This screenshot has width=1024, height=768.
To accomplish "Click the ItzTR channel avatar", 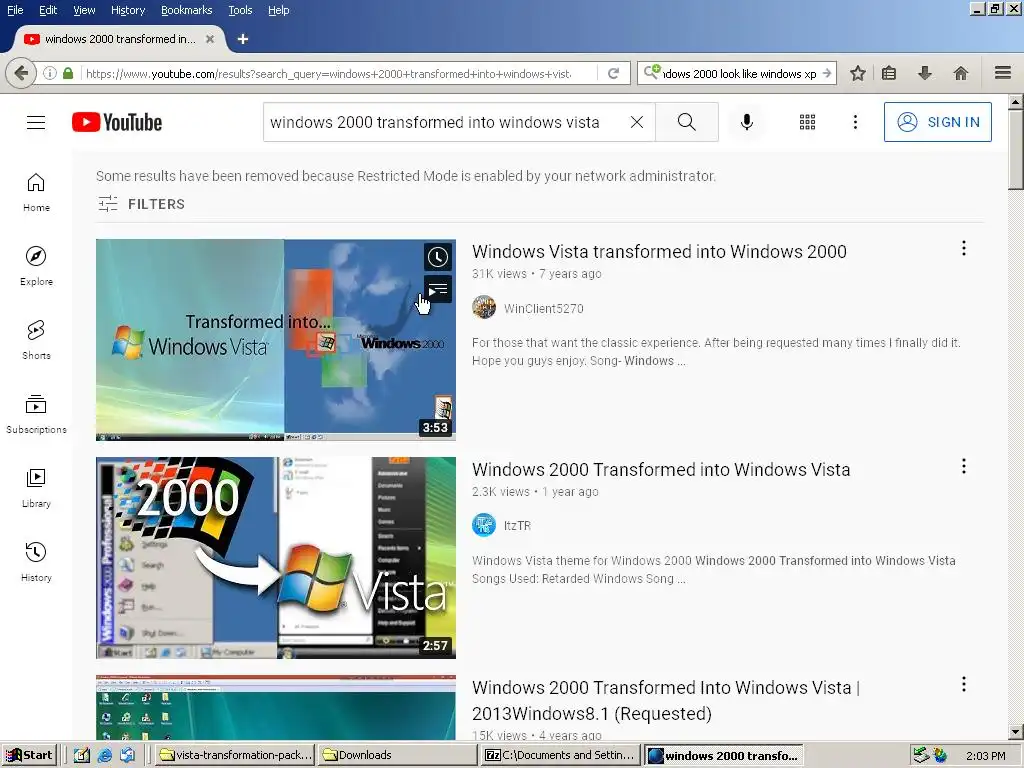I will click(x=484, y=525).
